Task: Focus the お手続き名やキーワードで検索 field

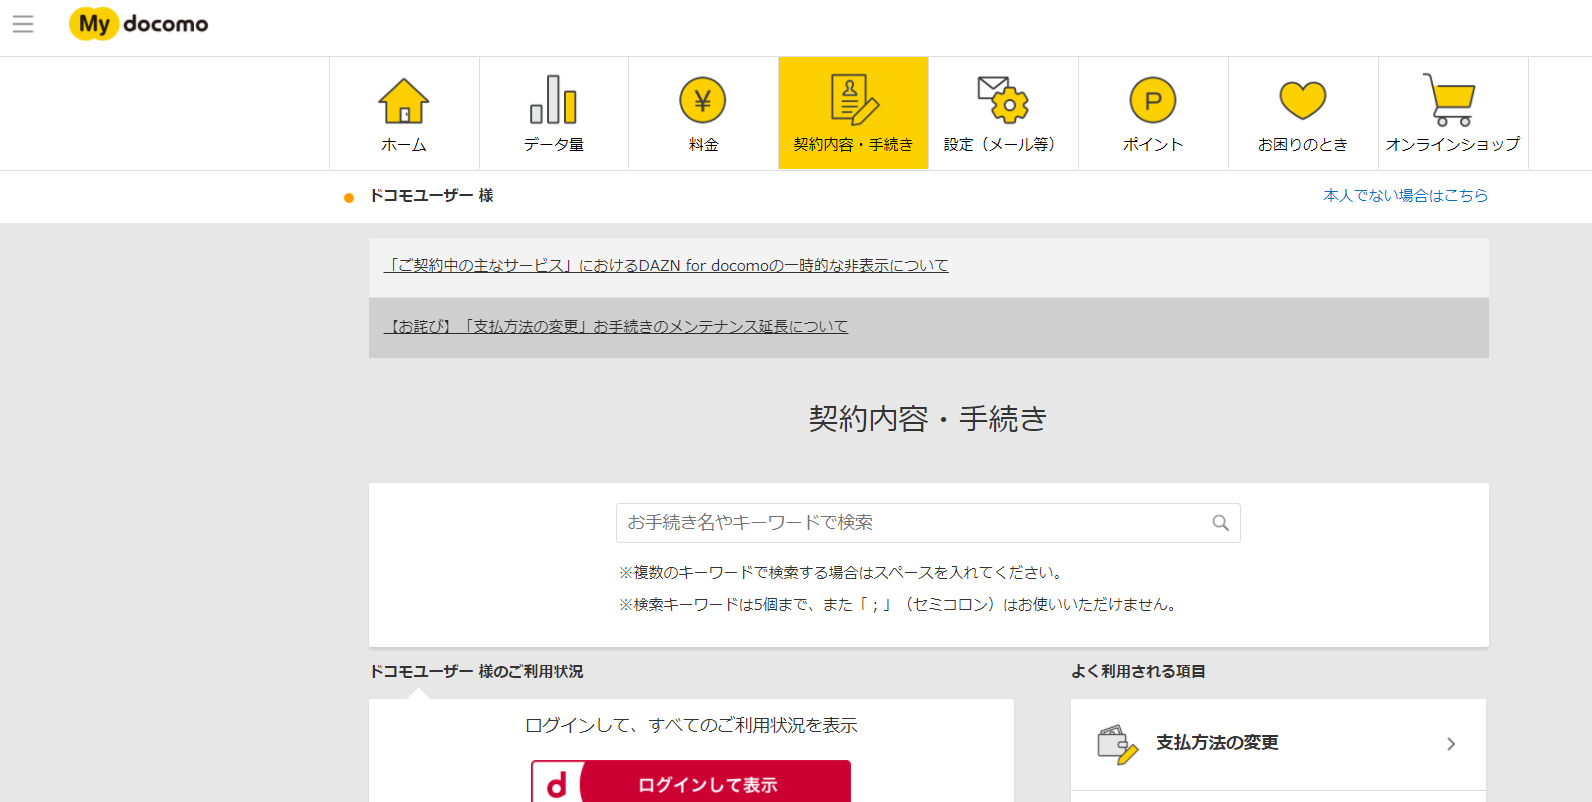Action: click(928, 523)
